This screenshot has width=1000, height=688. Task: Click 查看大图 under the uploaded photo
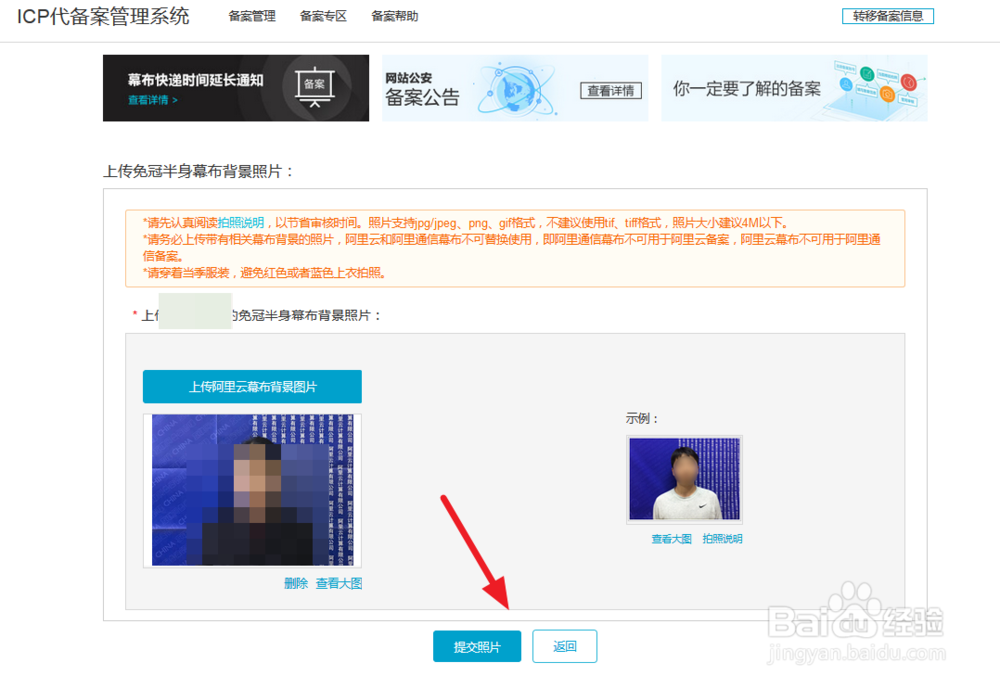pos(339,583)
